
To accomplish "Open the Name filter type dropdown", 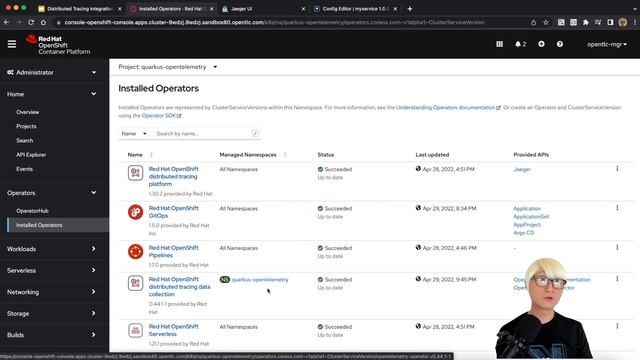I will (x=134, y=133).
